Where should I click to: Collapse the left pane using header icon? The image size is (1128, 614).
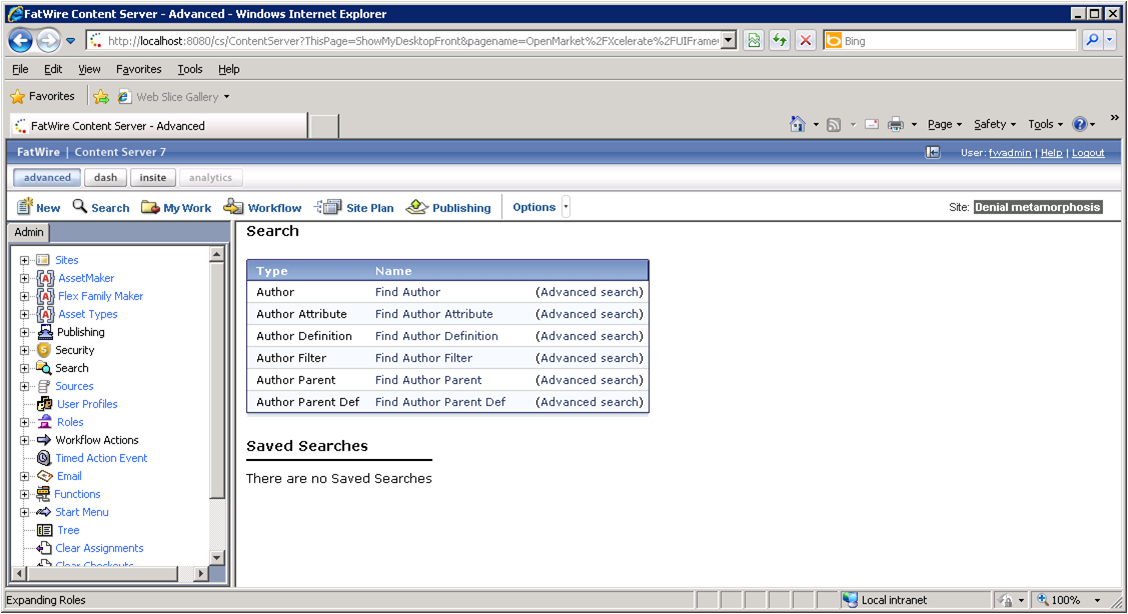[932, 152]
